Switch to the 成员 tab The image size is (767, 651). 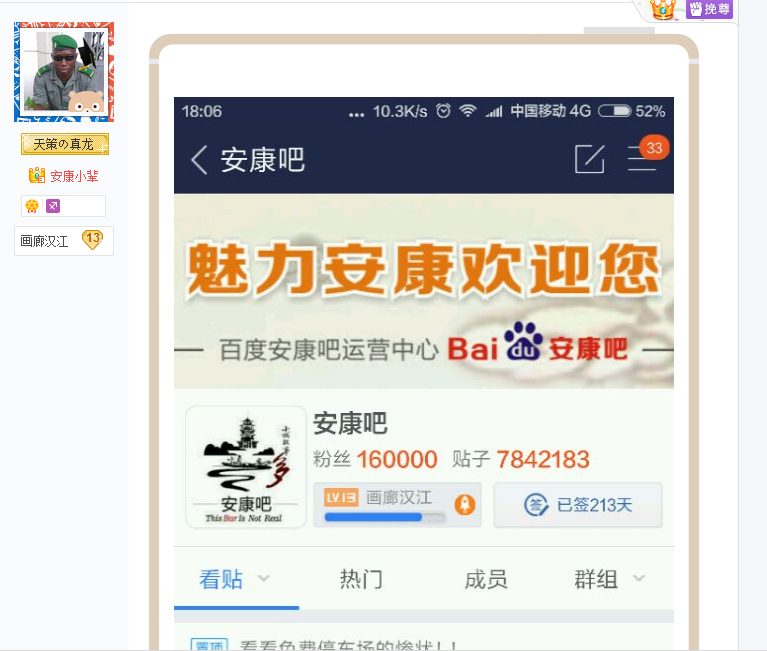point(486,580)
